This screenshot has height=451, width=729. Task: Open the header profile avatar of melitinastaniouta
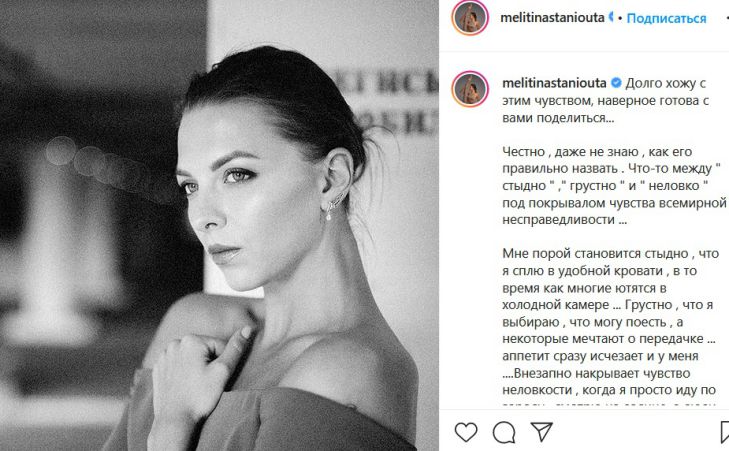click(x=470, y=18)
